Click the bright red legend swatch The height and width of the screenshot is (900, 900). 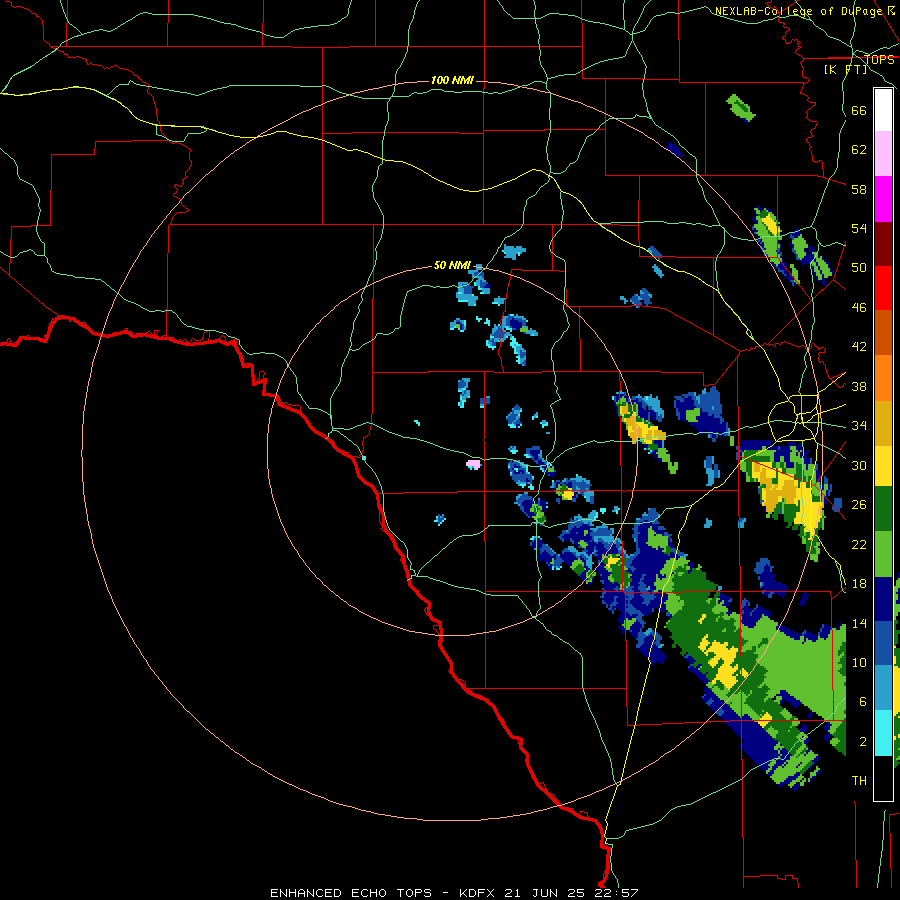pyautogui.click(x=883, y=288)
